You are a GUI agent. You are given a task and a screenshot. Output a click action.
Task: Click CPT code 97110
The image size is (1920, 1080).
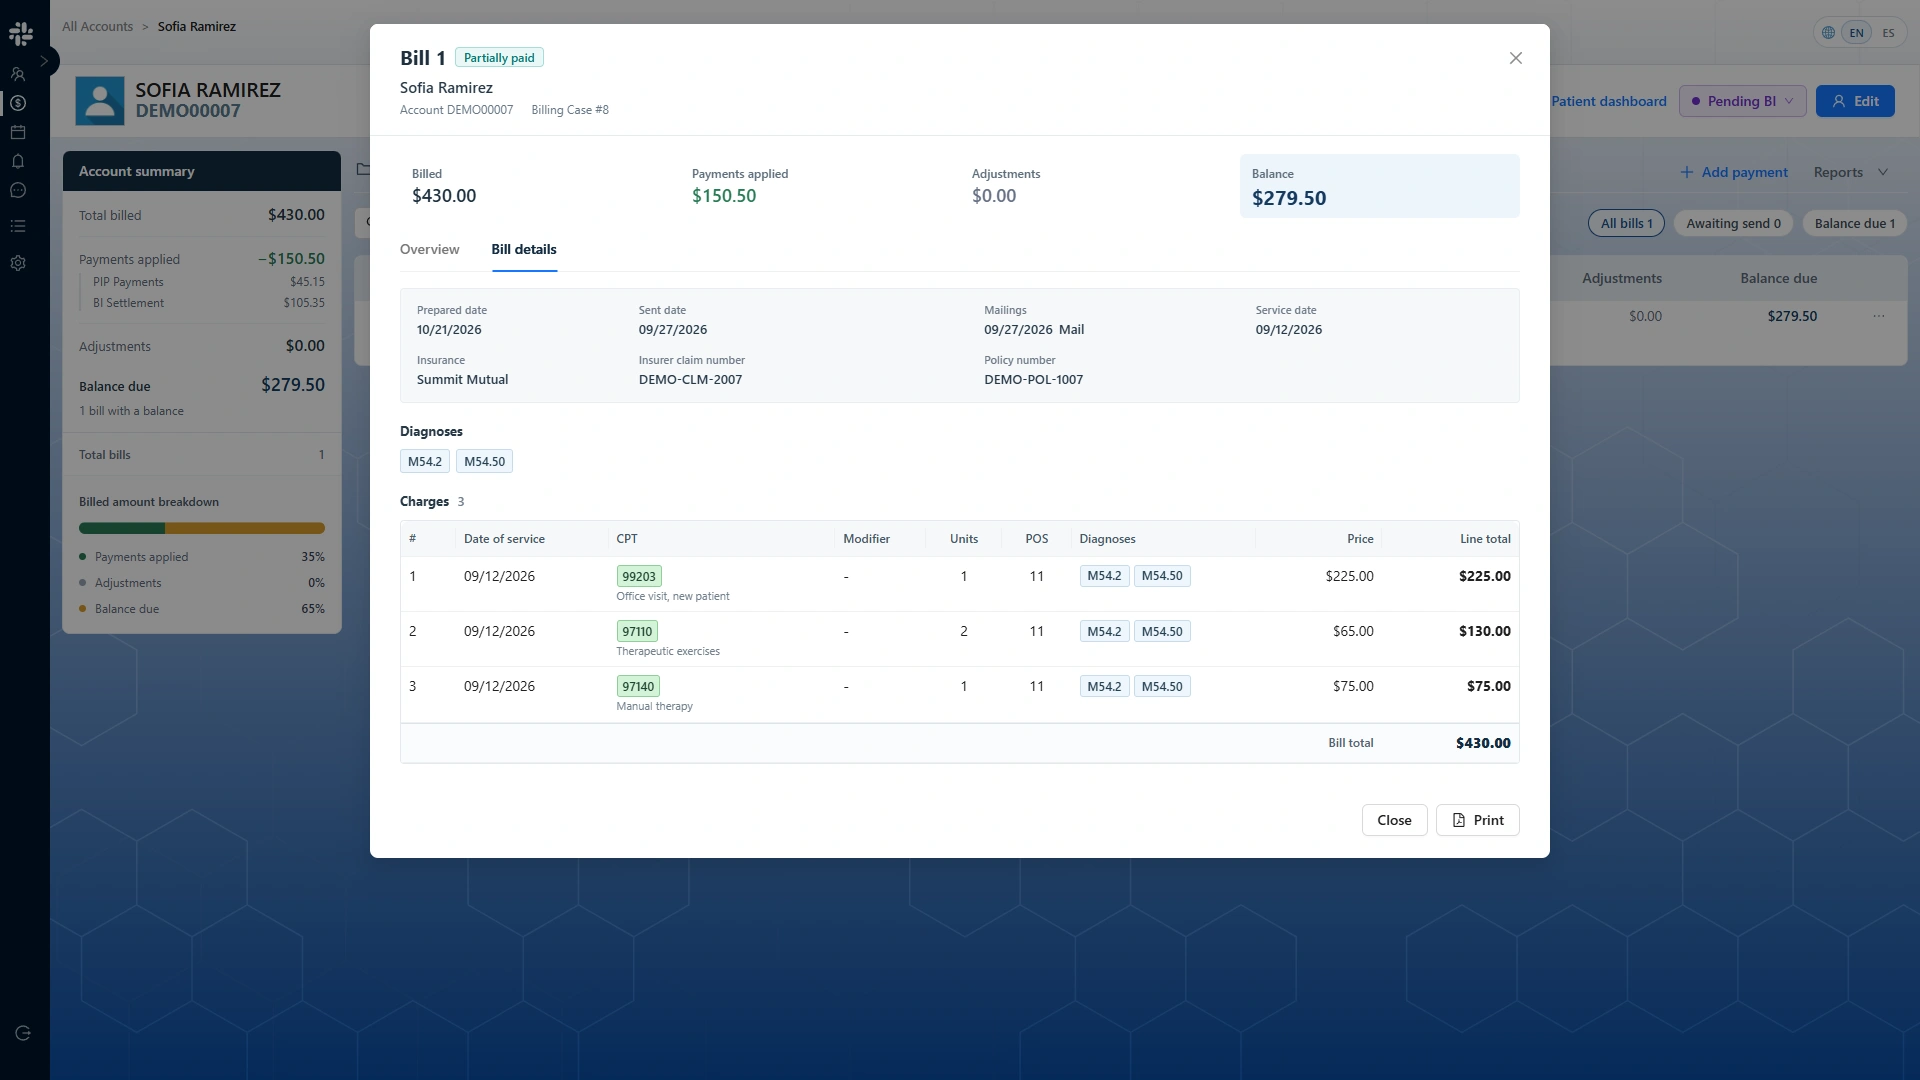(637, 631)
